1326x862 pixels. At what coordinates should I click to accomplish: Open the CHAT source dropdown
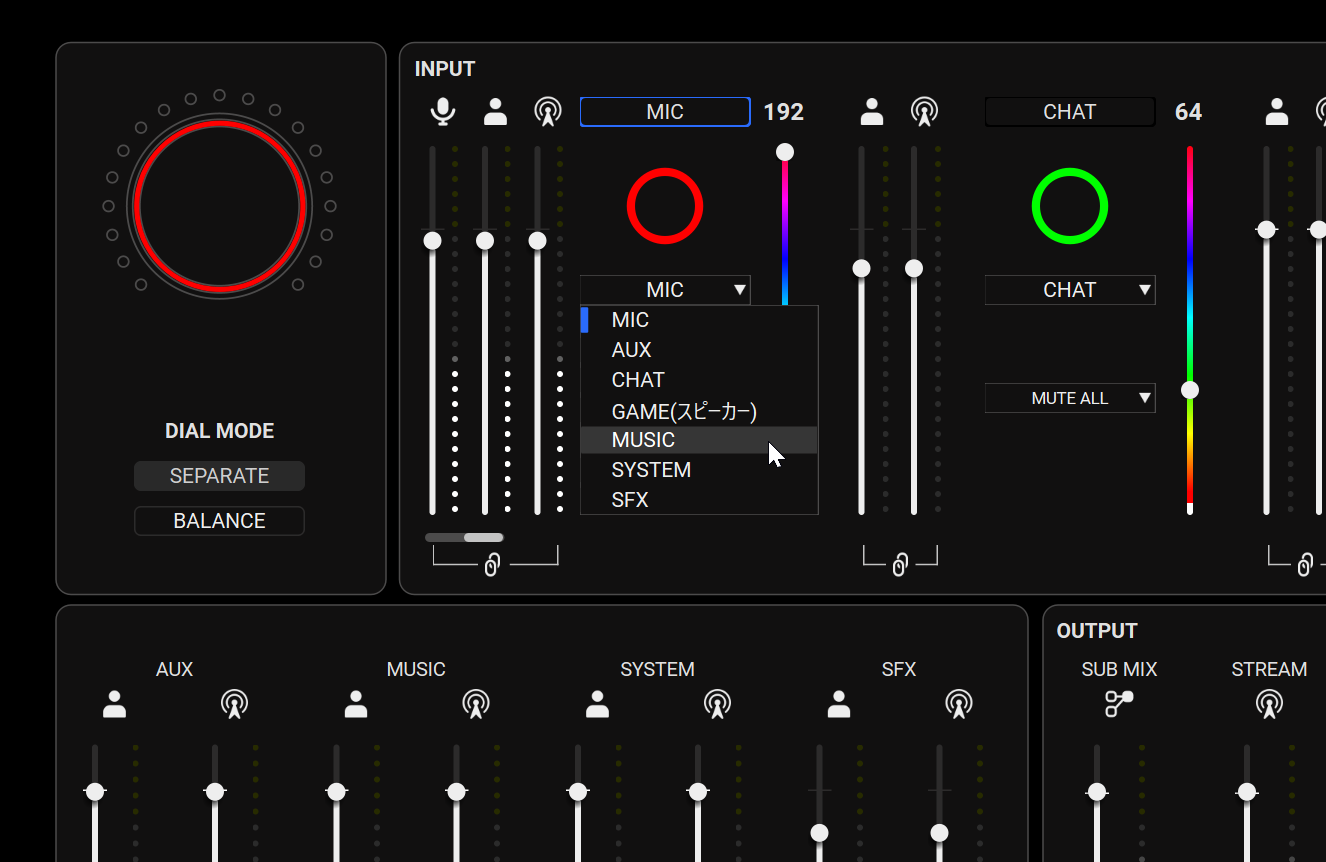(x=1070, y=290)
